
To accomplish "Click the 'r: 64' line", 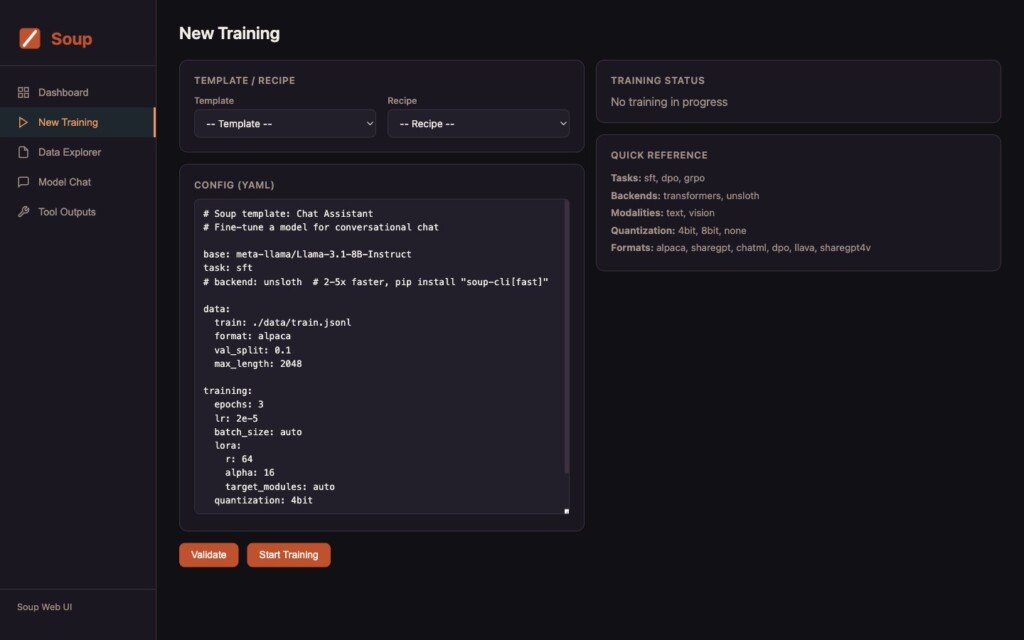I will coord(238,459).
